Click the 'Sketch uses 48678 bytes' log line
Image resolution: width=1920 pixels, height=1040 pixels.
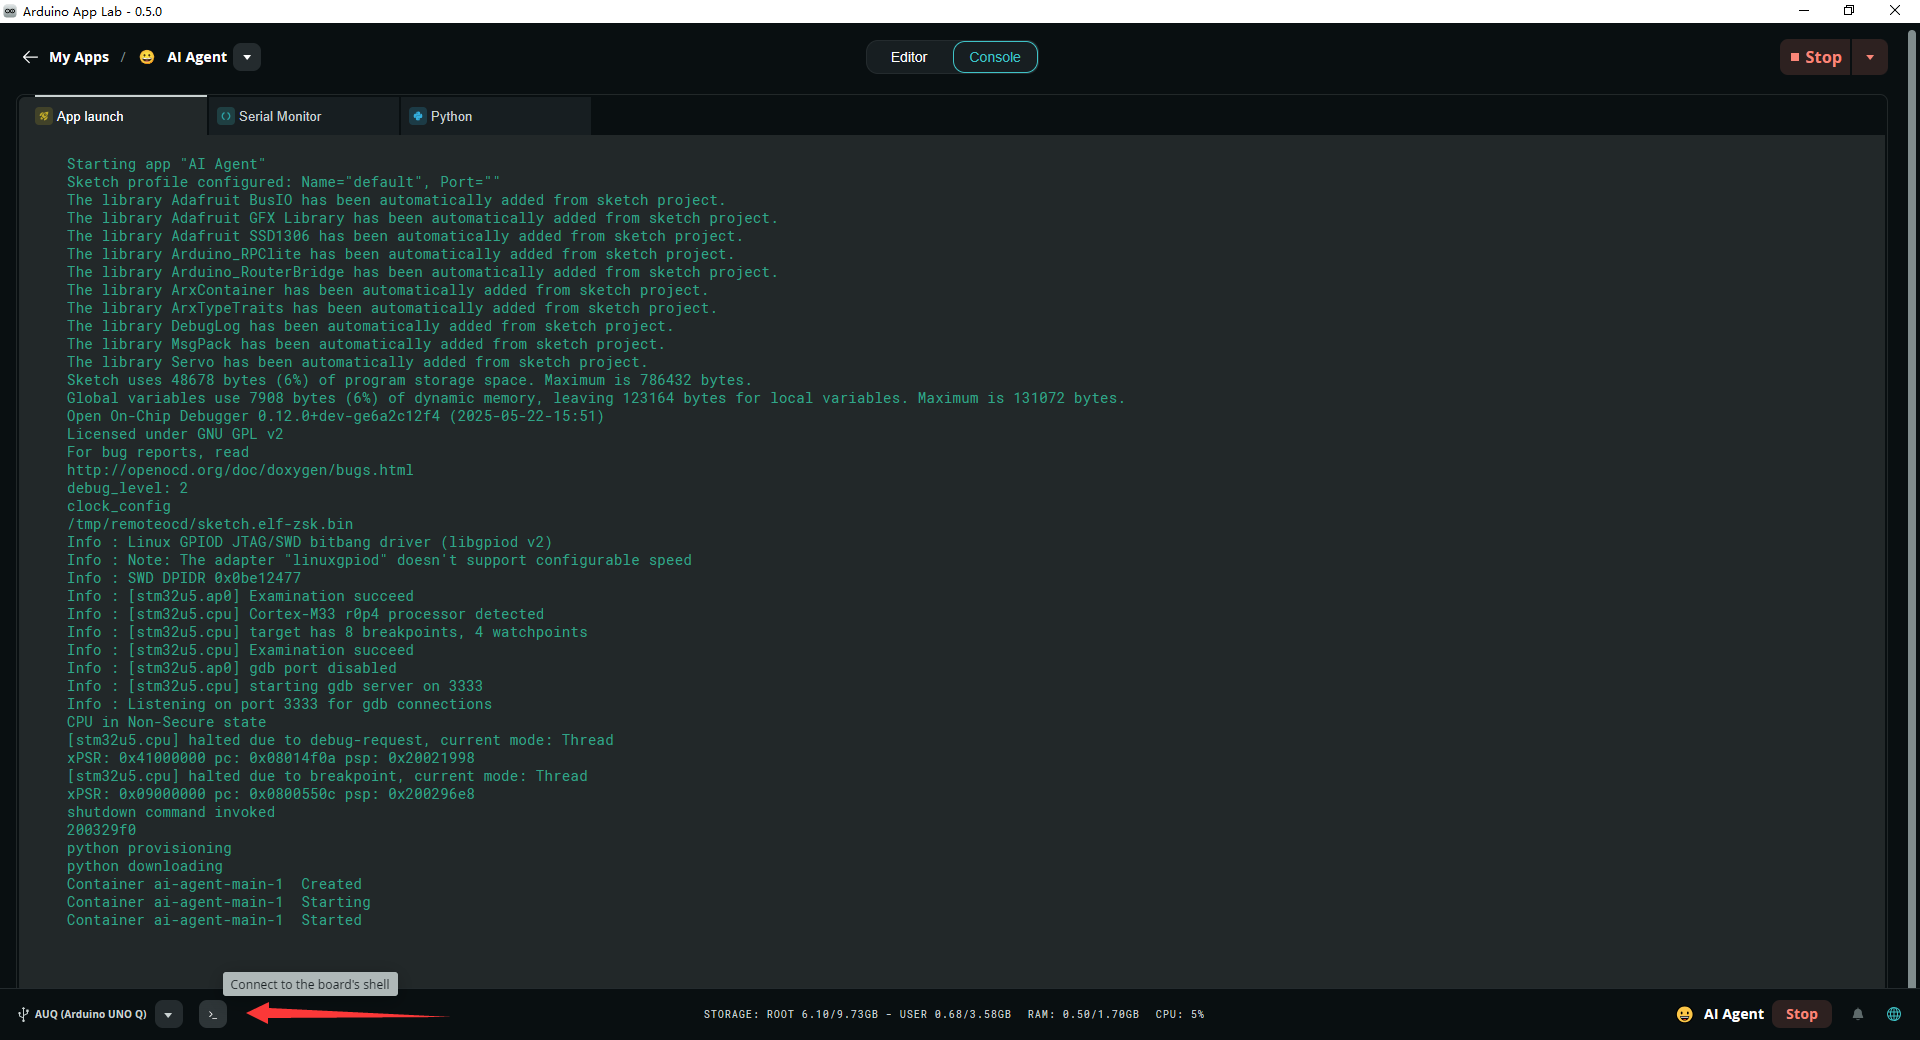(x=409, y=380)
